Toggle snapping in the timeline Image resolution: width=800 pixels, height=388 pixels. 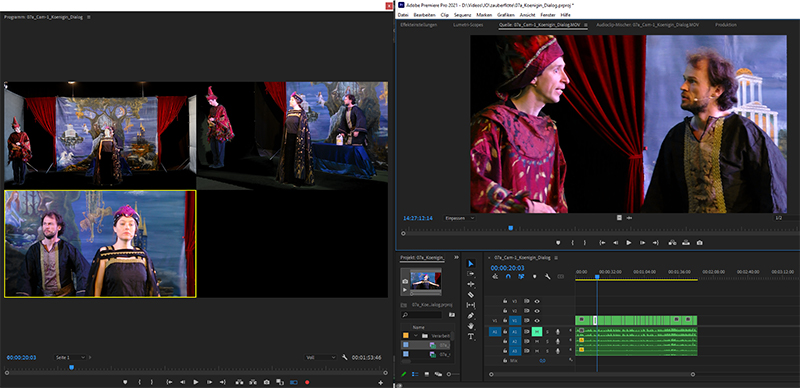point(508,276)
